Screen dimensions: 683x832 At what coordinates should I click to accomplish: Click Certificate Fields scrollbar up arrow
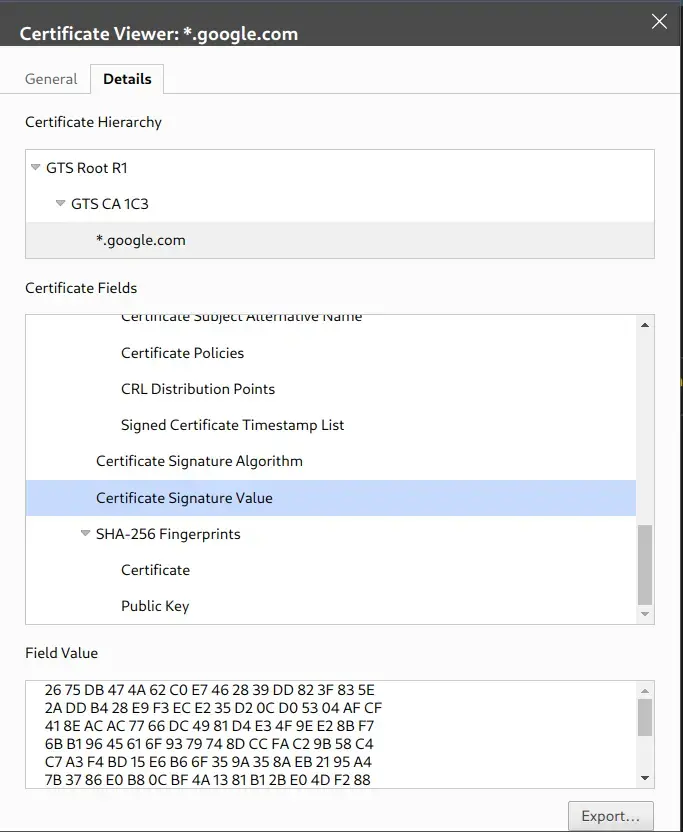(645, 325)
